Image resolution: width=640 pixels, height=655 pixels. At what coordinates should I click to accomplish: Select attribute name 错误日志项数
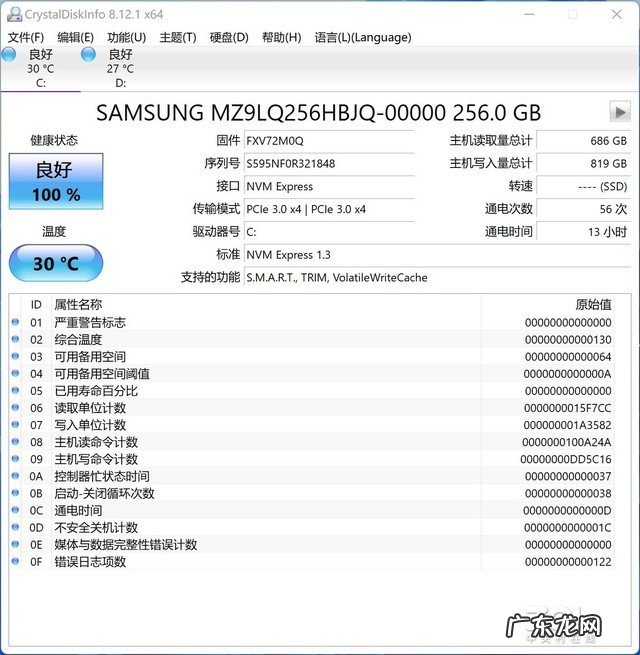(90, 562)
